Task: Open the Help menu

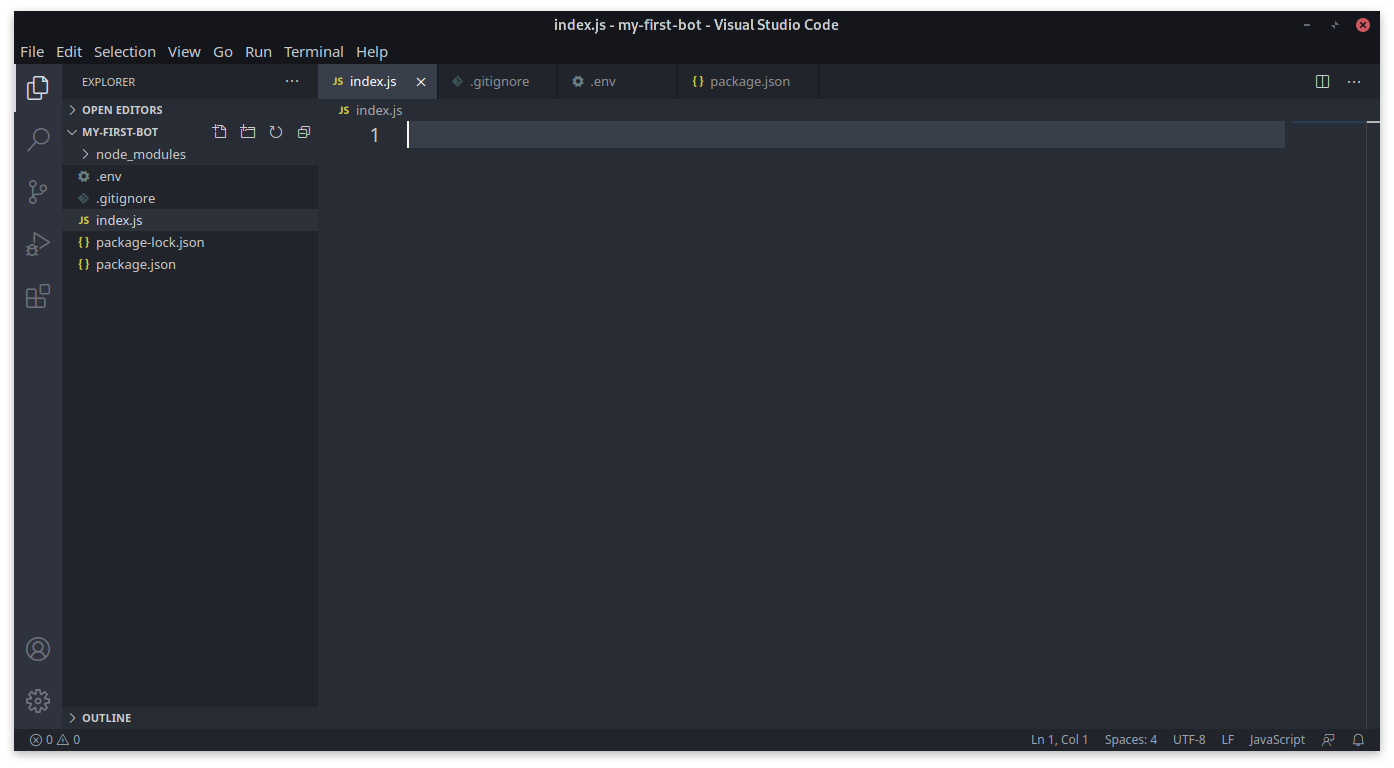Action: (372, 52)
